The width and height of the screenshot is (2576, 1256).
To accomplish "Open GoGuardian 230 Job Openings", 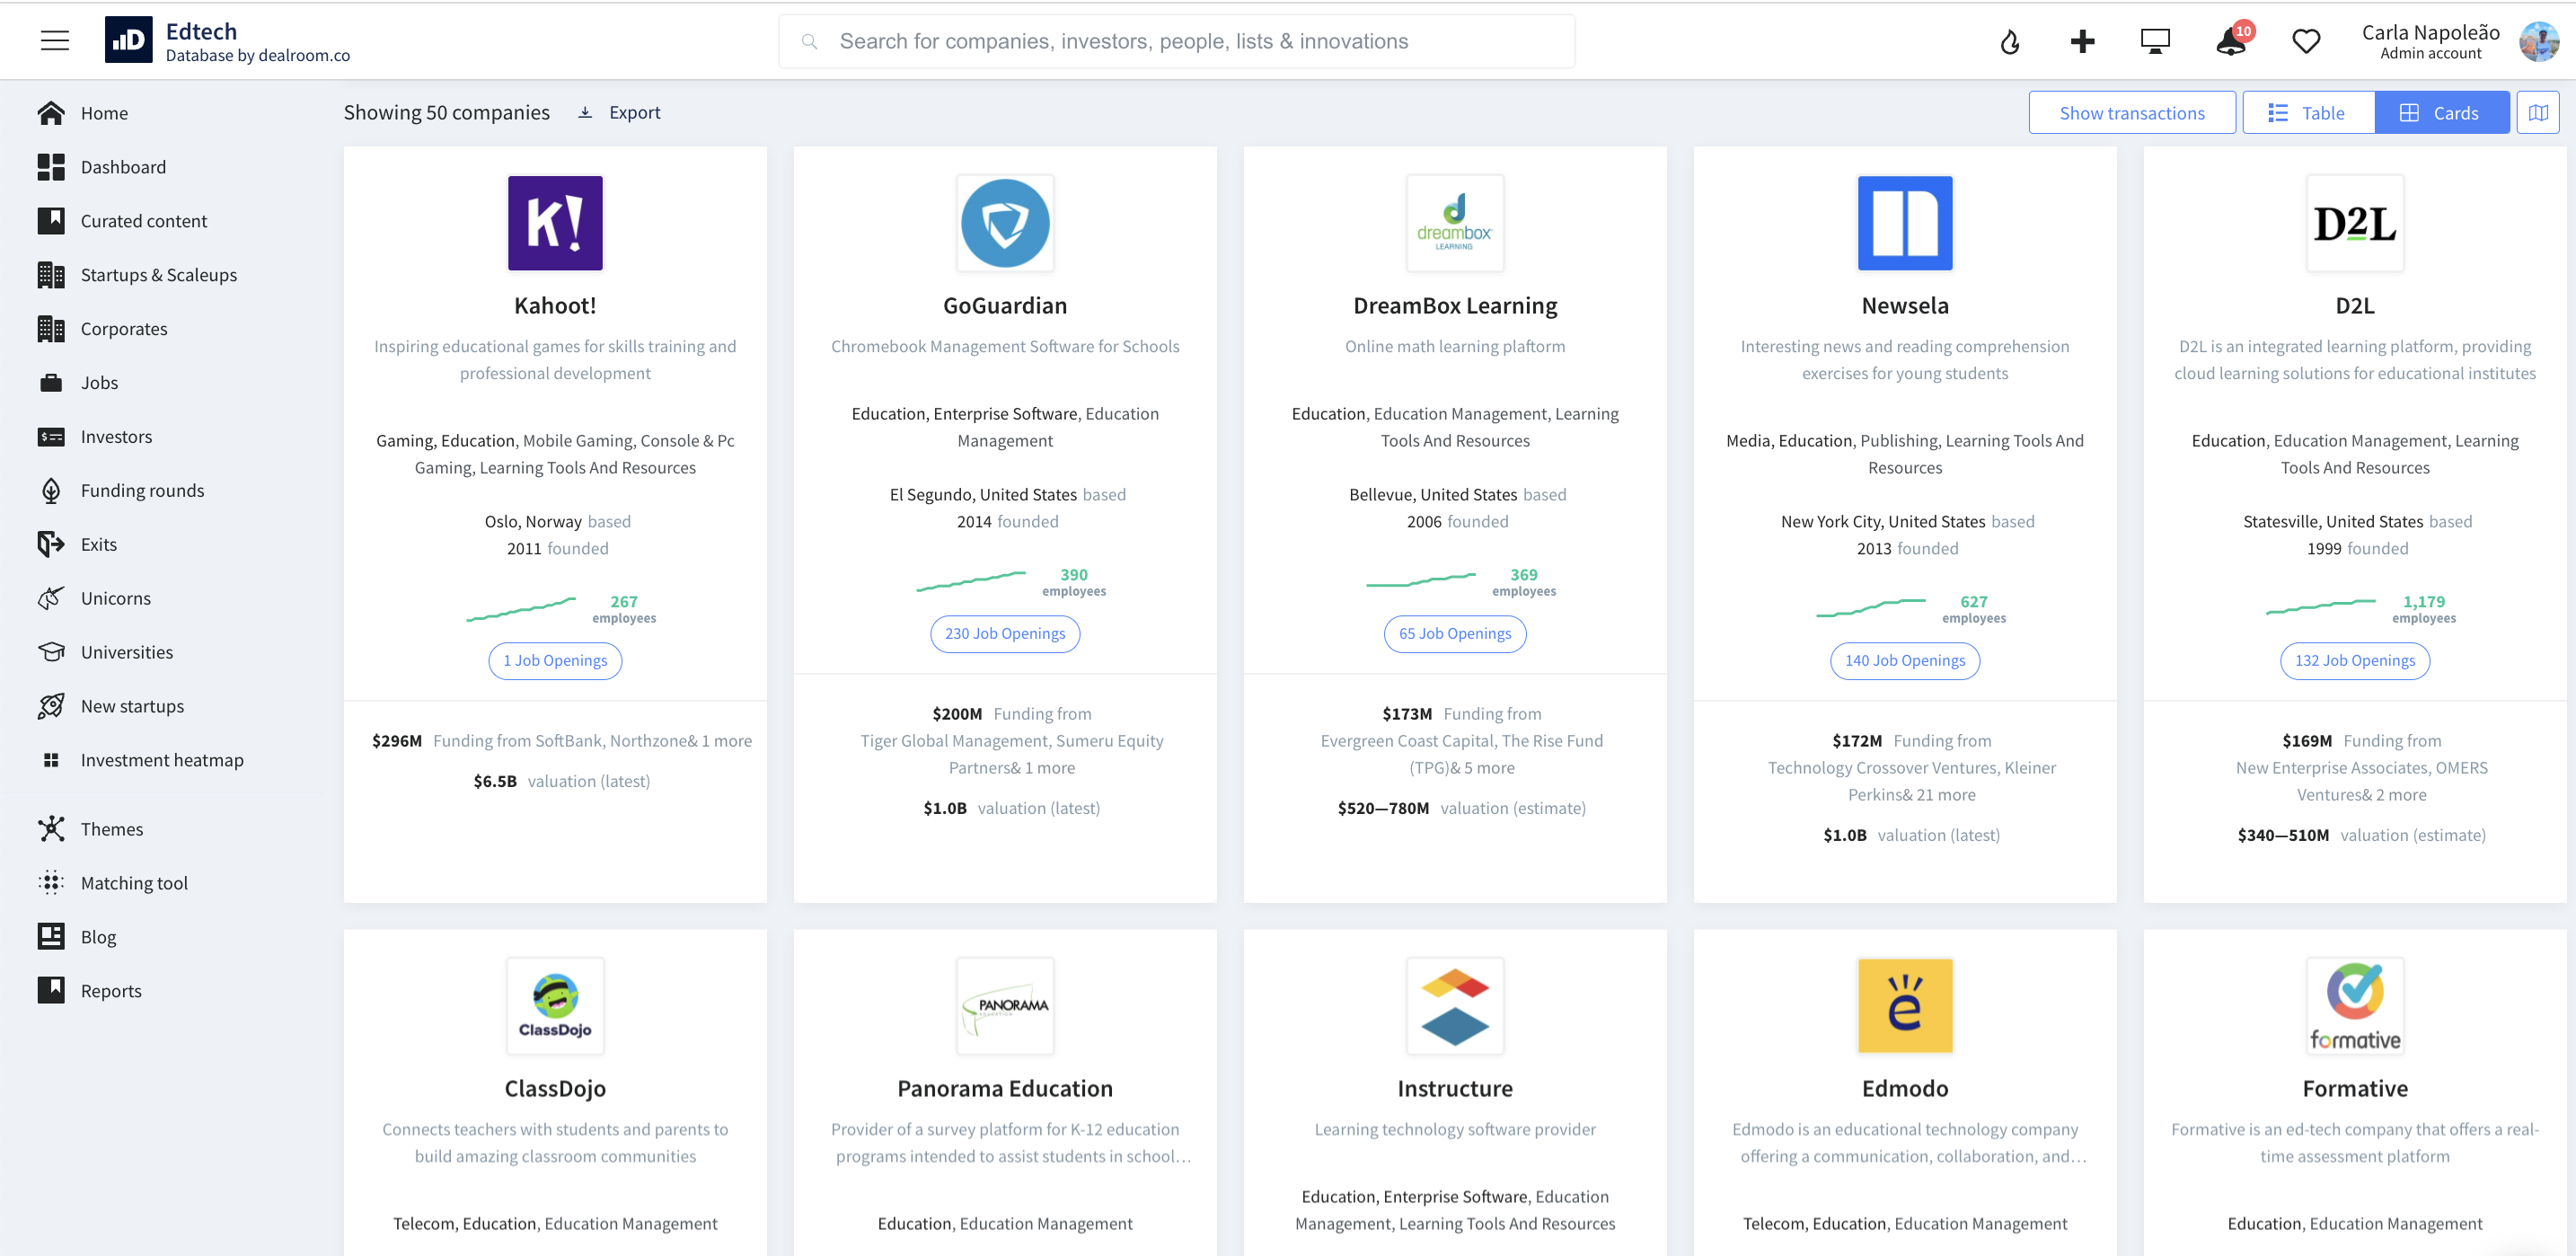I will (x=1004, y=633).
